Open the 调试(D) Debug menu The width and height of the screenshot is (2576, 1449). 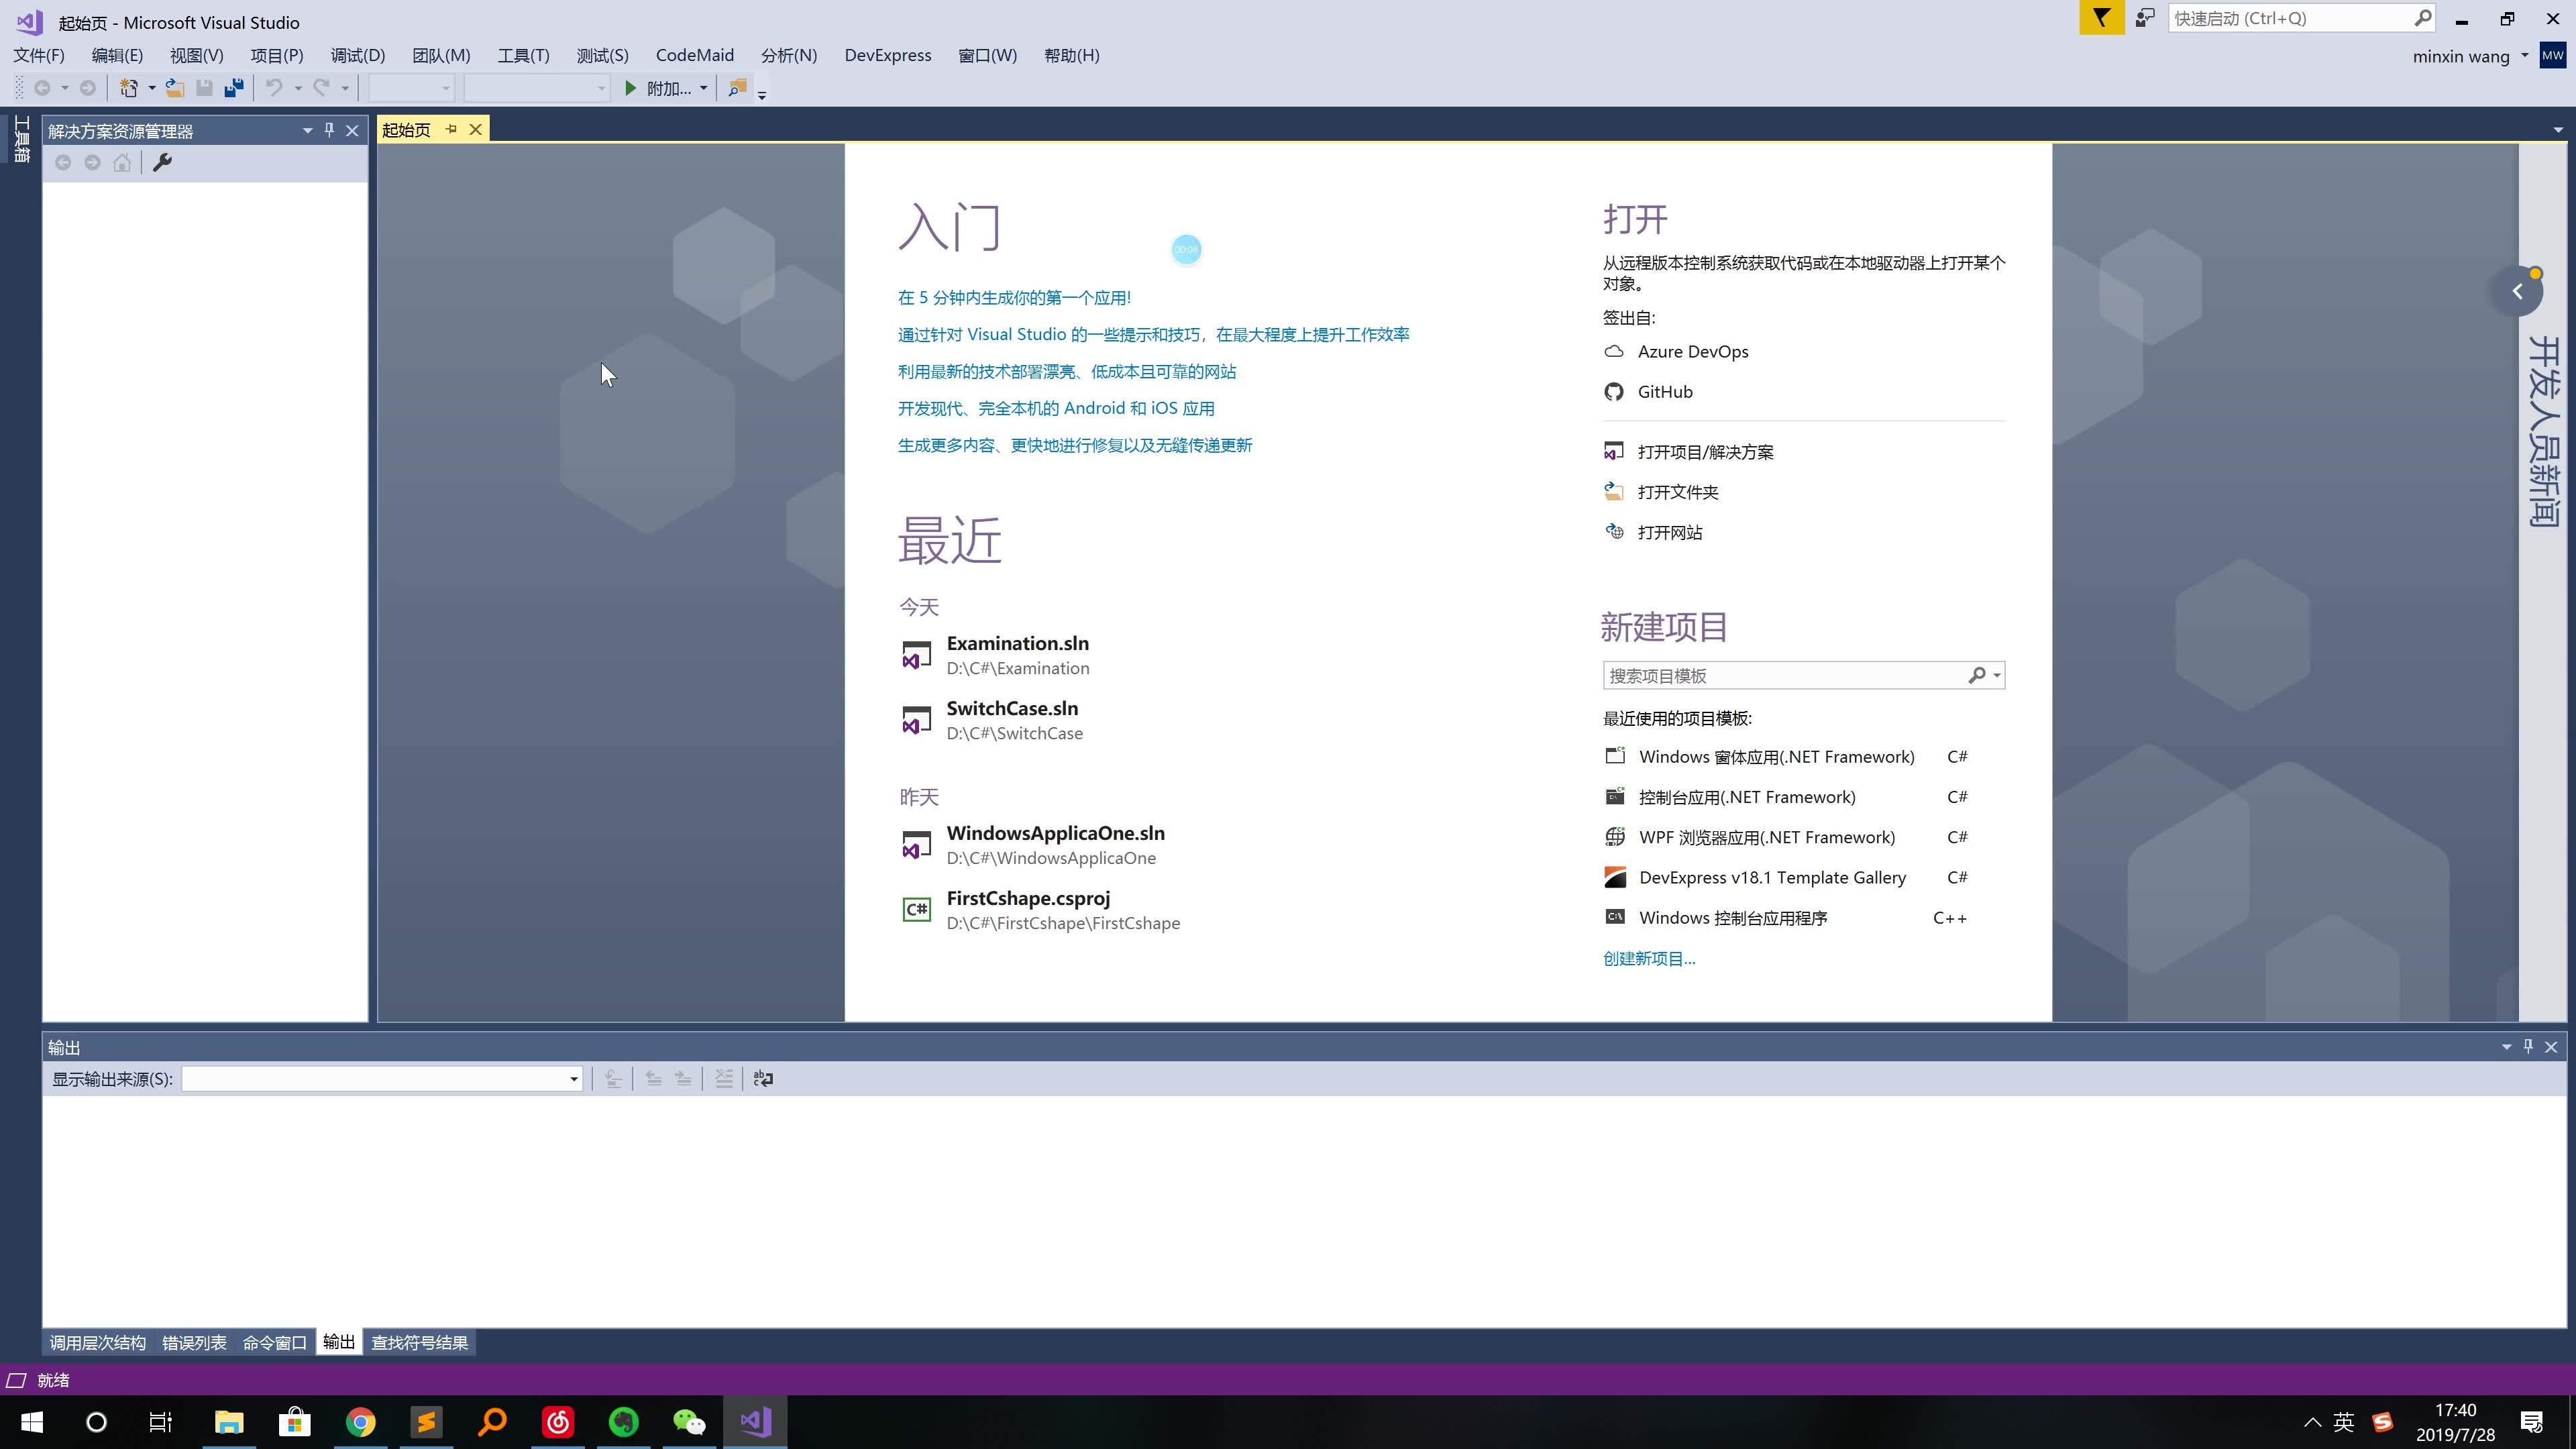pyautogui.click(x=358, y=55)
